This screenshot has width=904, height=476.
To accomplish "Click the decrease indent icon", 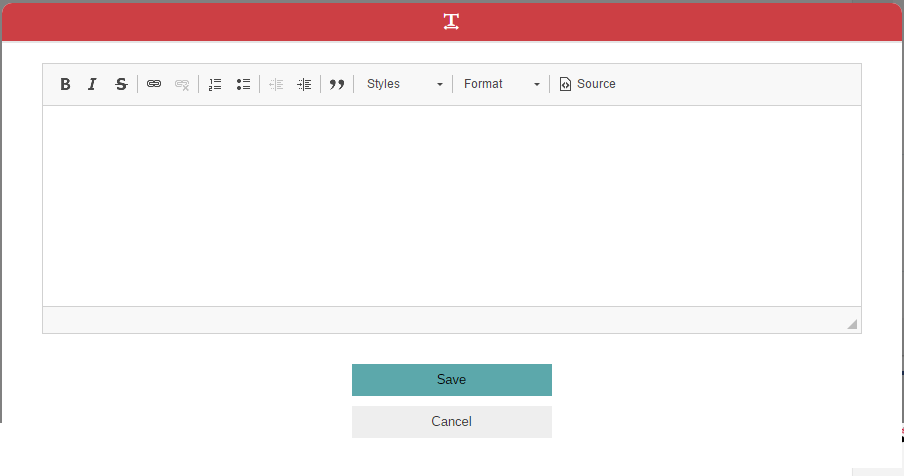I will tap(276, 84).
